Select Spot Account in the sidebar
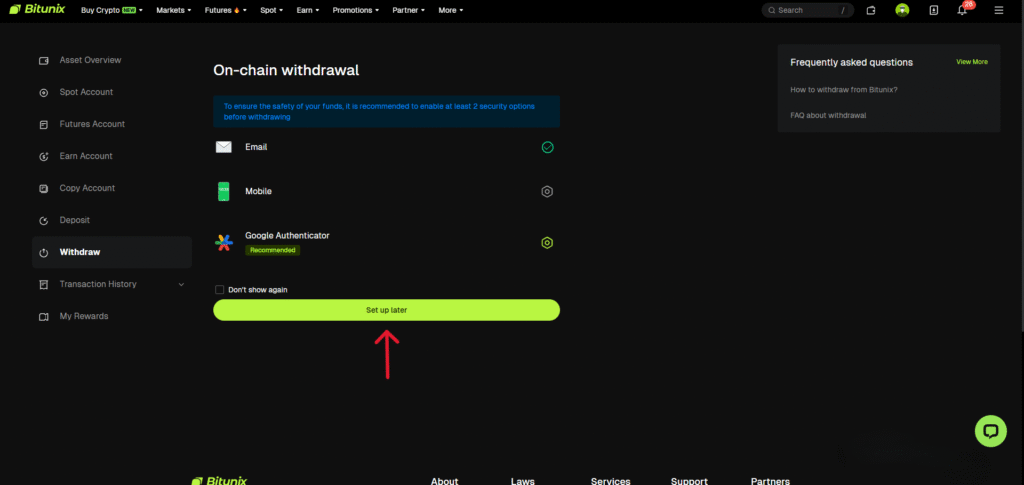1024x485 pixels. tap(86, 92)
